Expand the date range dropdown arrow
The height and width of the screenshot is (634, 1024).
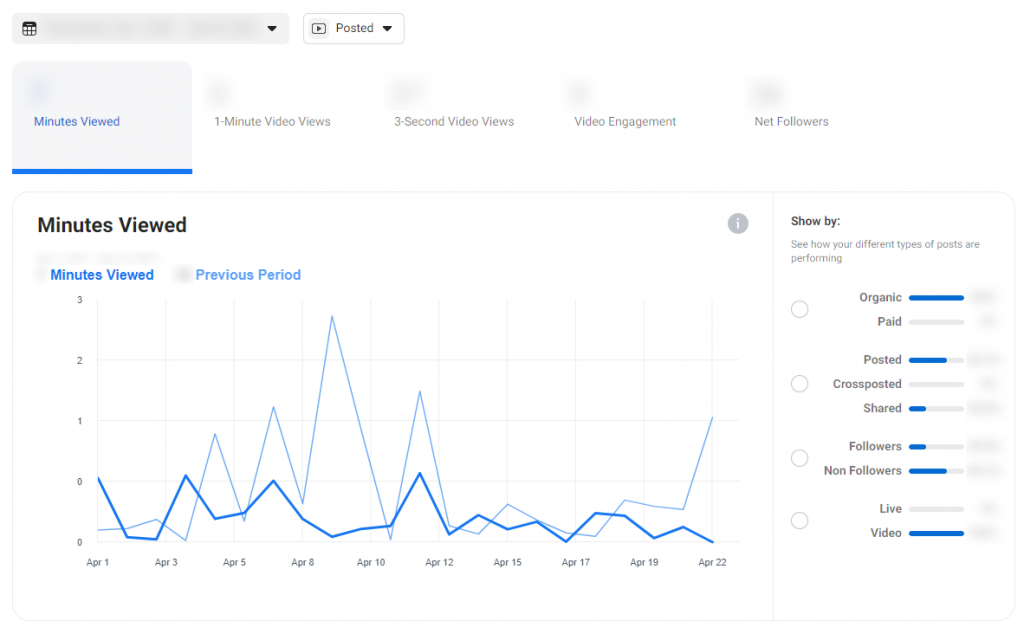tap(272, 29)
